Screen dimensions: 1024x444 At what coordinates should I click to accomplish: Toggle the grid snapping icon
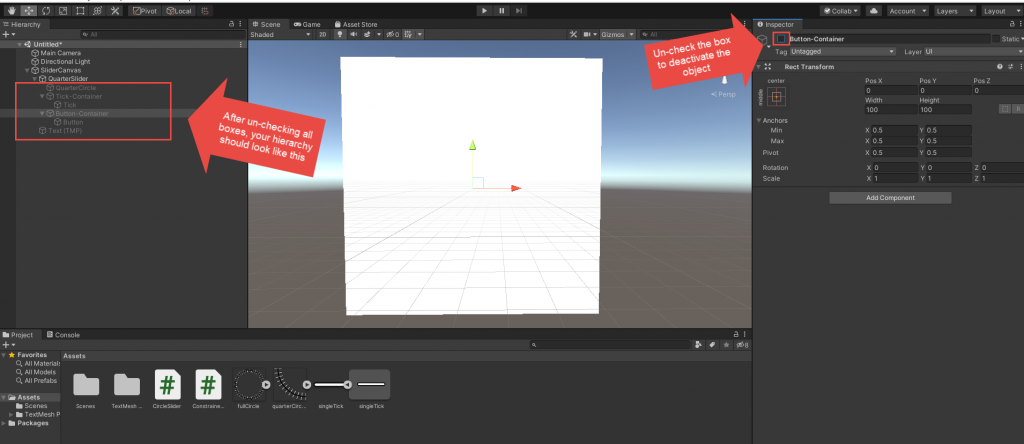pyautogui.click(x=205, y=11)
